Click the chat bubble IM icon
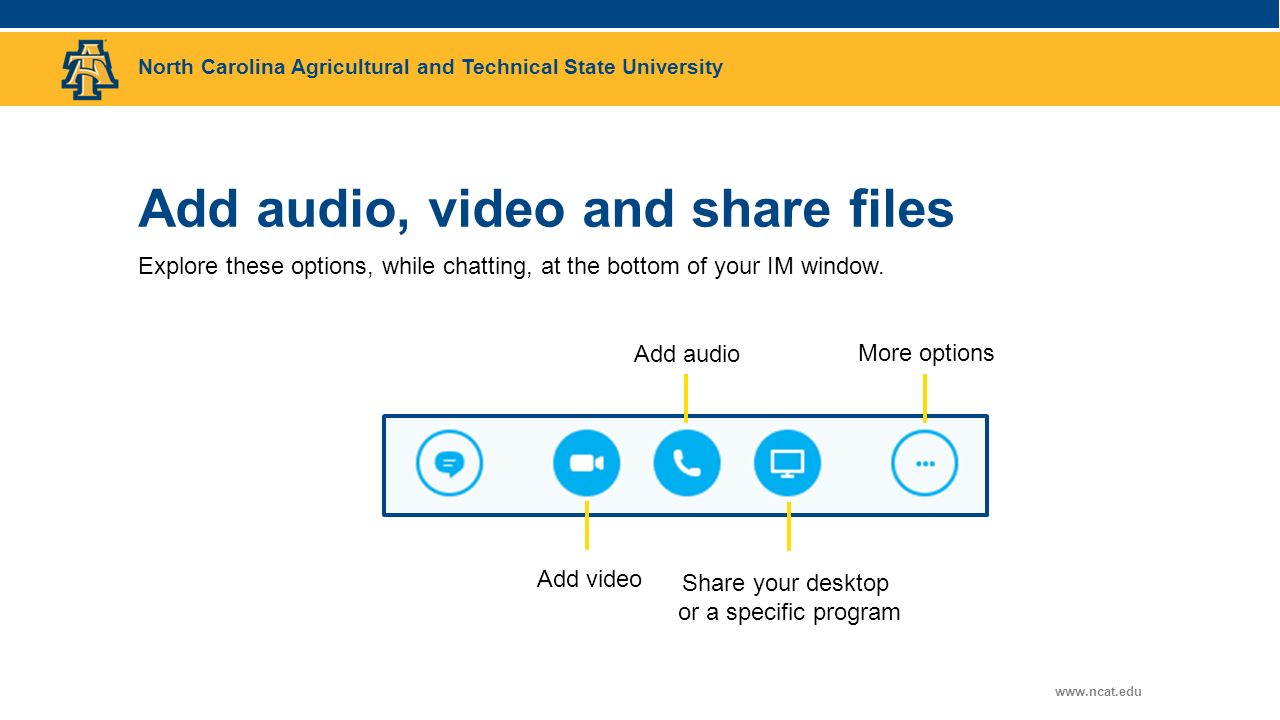The image size is (1280, 720). [x=450, y=463]
